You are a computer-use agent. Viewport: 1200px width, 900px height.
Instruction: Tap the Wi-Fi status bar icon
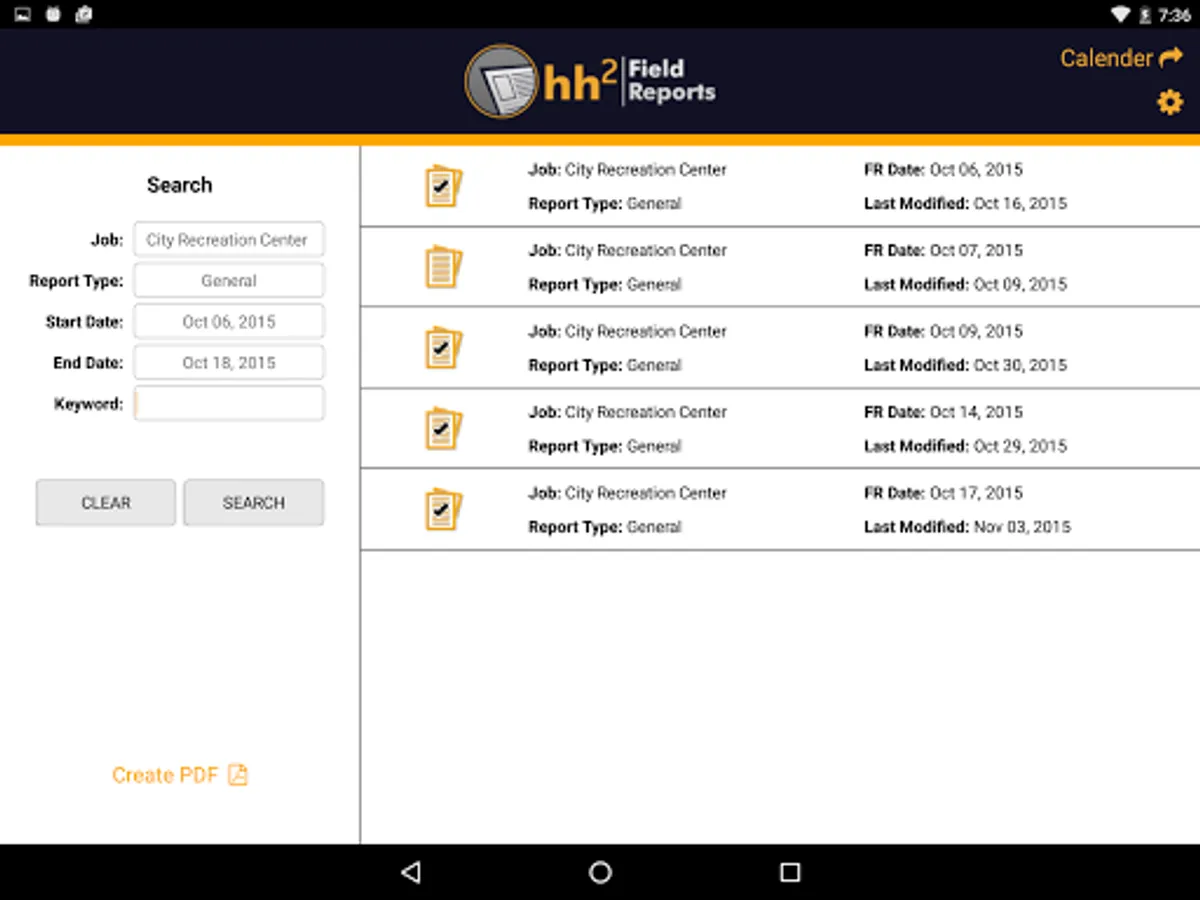click(x=1120, y=15)
